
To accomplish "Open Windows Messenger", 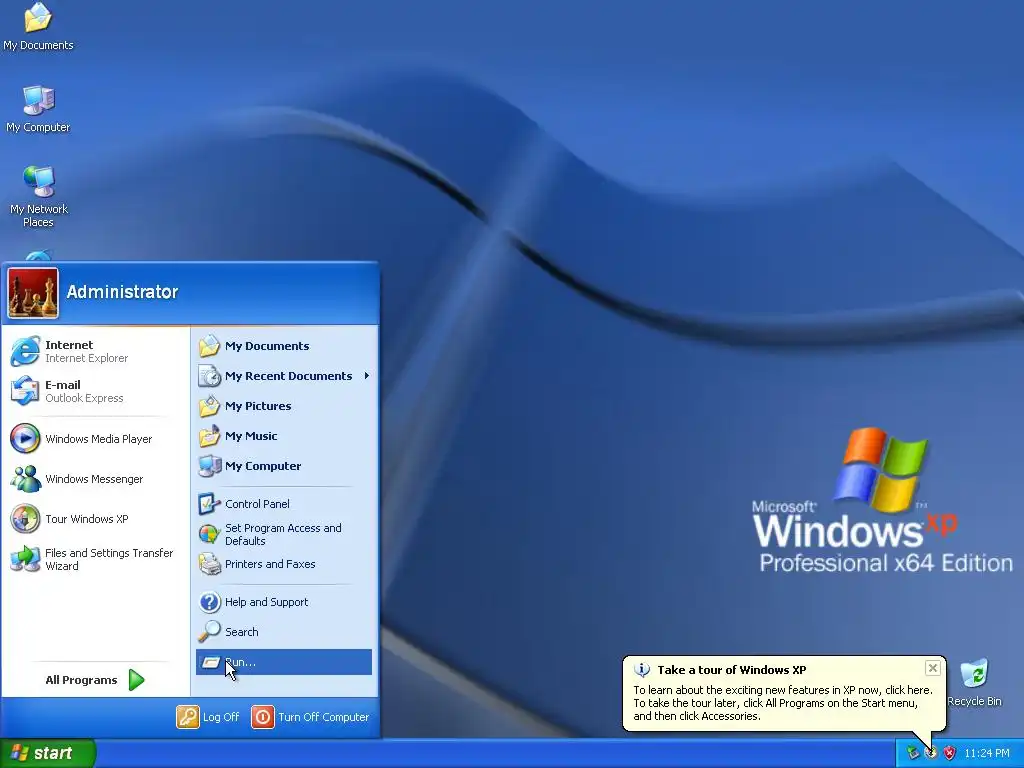I will pyautogui.click(x=95, y=479).
